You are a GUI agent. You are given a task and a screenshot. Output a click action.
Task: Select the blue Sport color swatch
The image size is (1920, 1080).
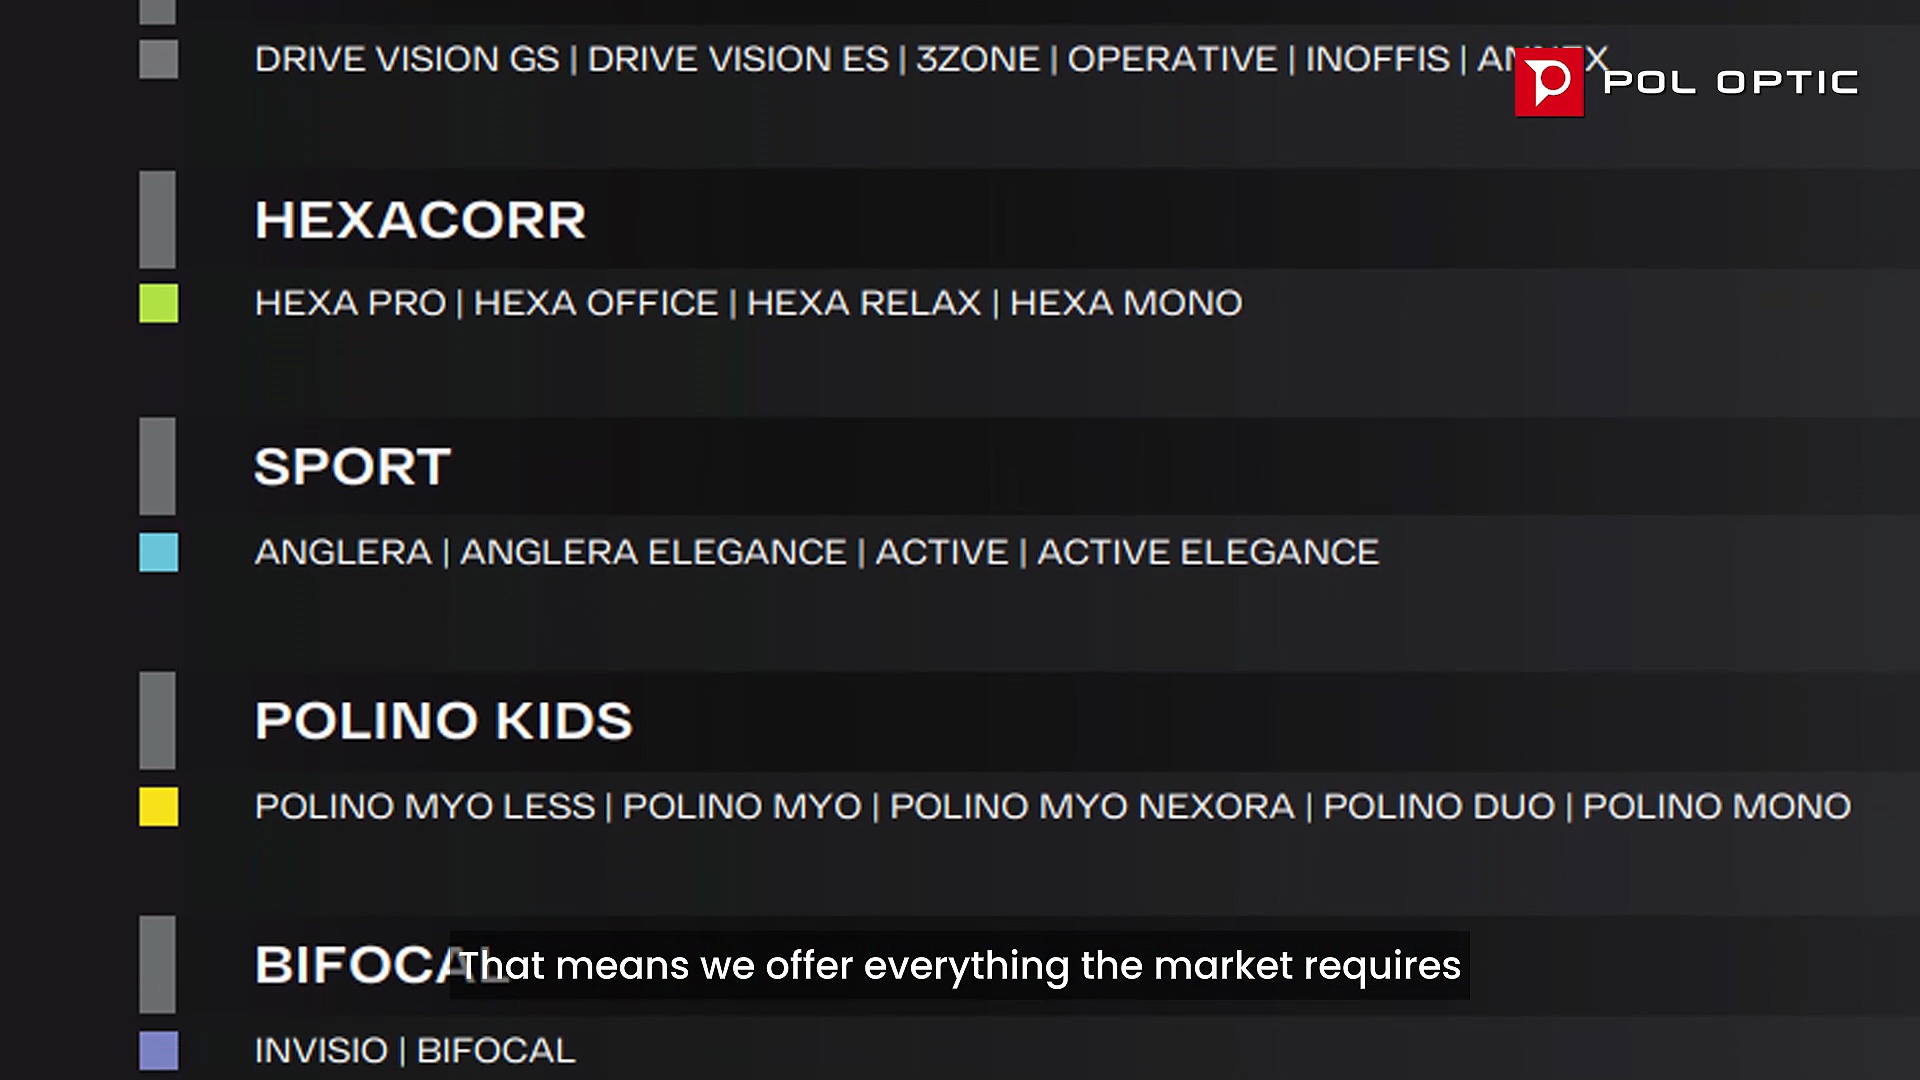coord(158,552)
